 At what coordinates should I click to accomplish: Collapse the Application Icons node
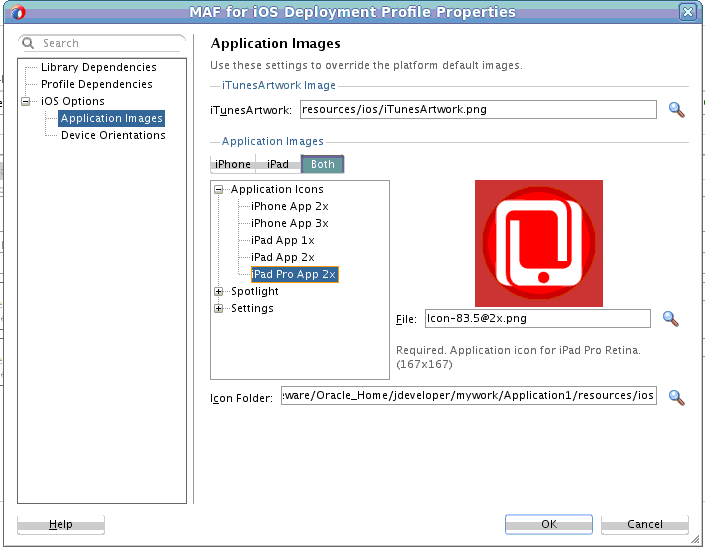pos(219,189)
